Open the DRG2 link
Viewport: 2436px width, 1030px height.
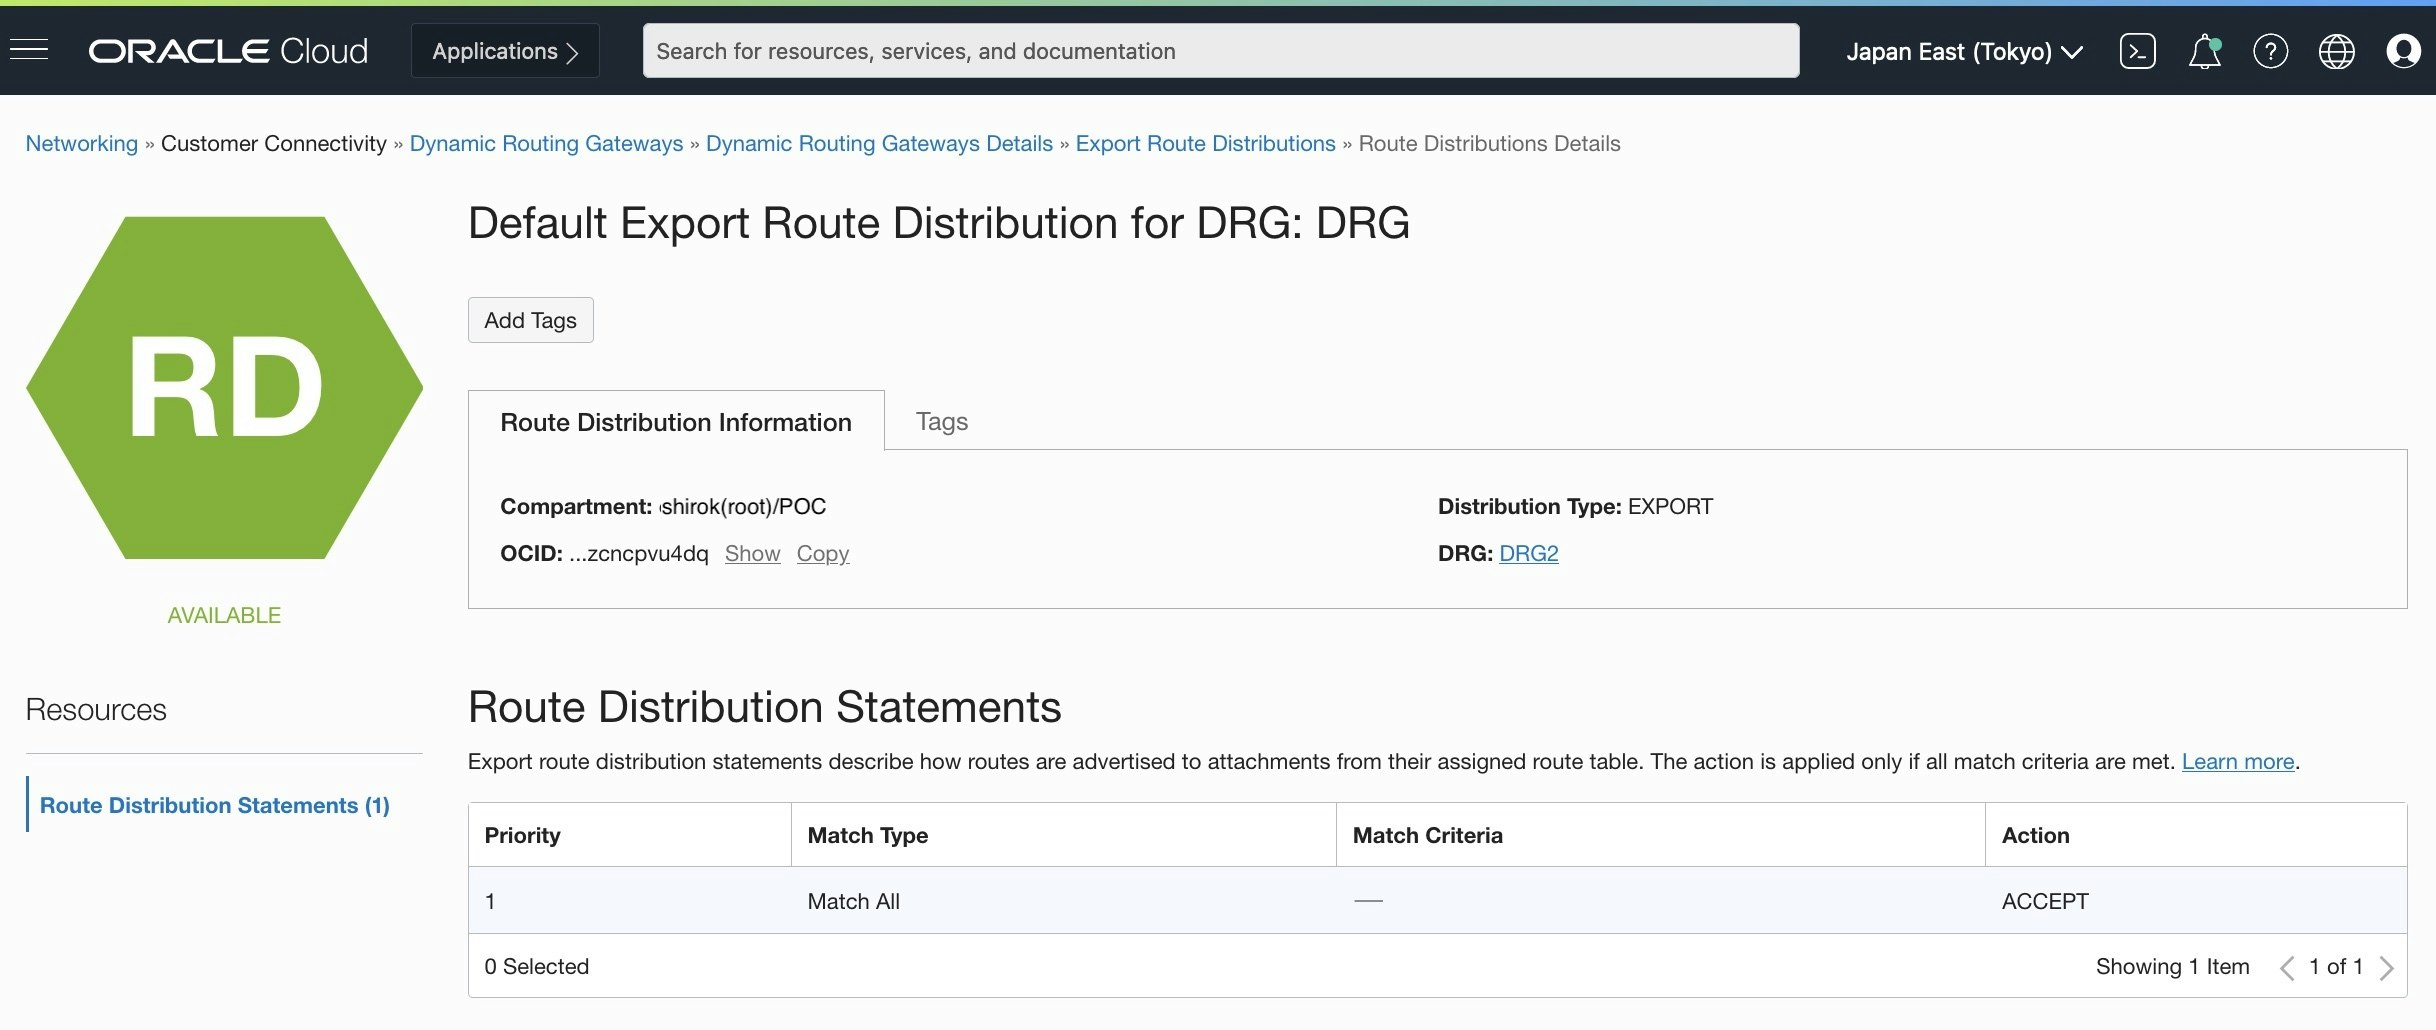1528,553
